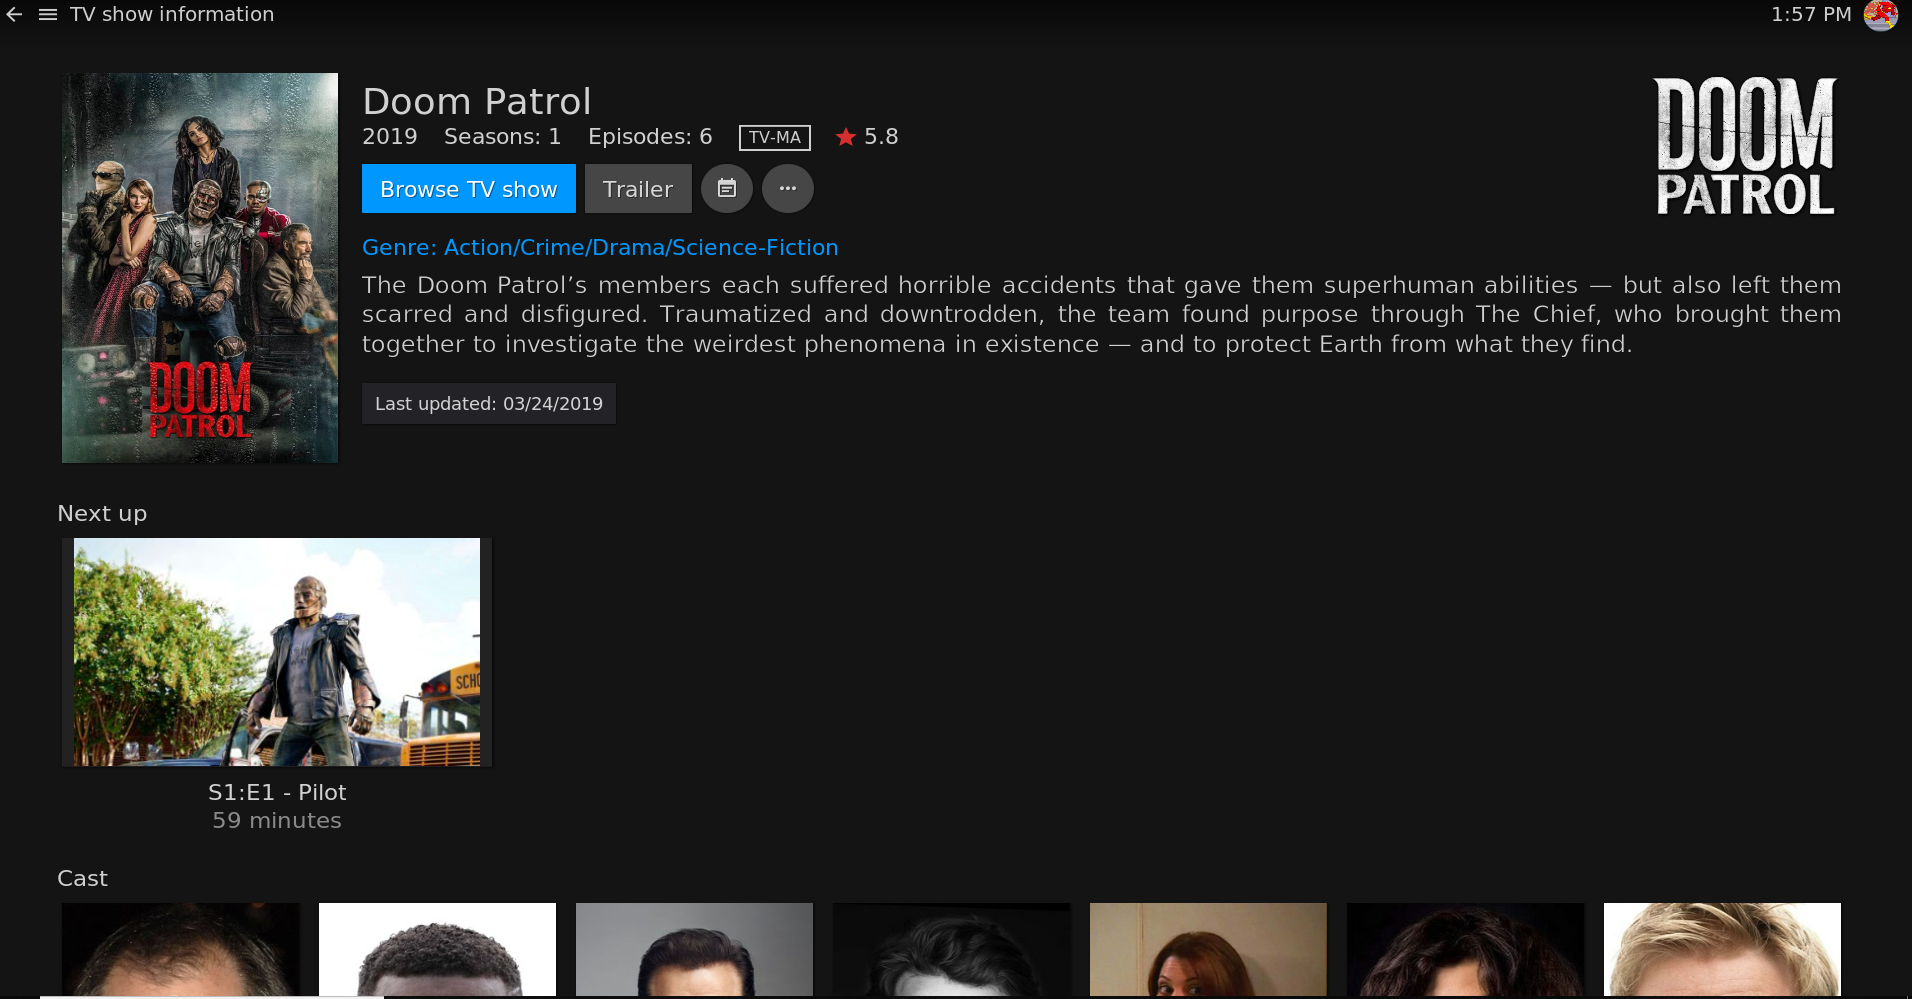Click the 'Seasons: 1' text
The width and height of the screenshot is (1912, 999).
(x=502, y=137)
